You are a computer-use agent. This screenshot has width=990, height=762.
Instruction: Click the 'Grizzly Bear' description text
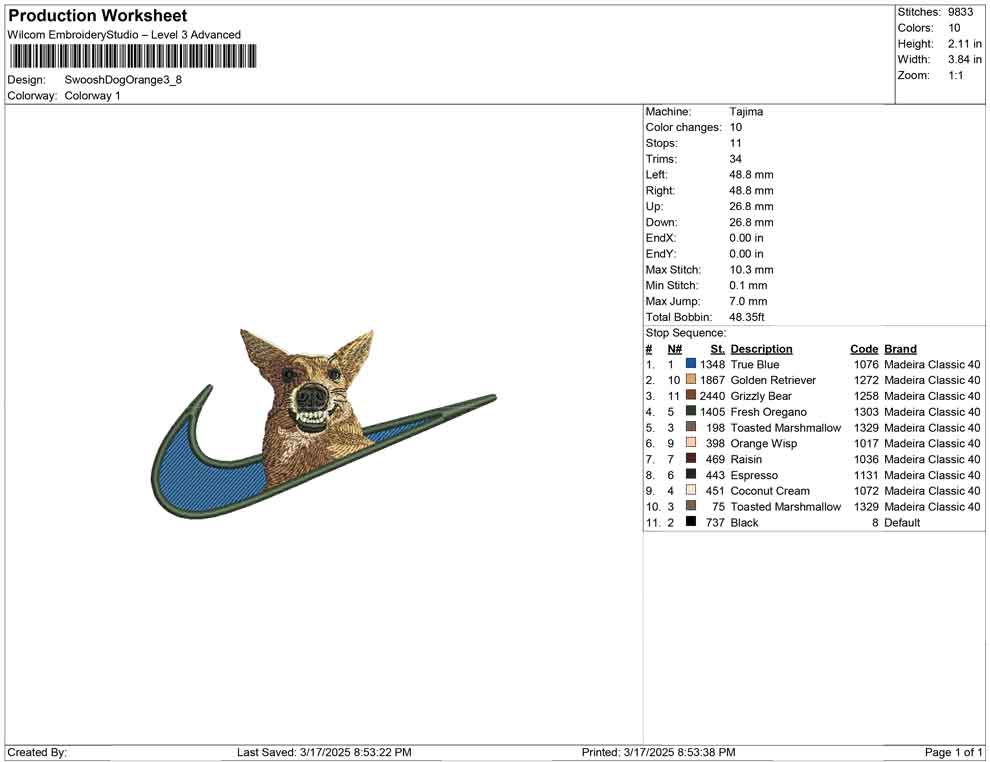coord(761,396)
